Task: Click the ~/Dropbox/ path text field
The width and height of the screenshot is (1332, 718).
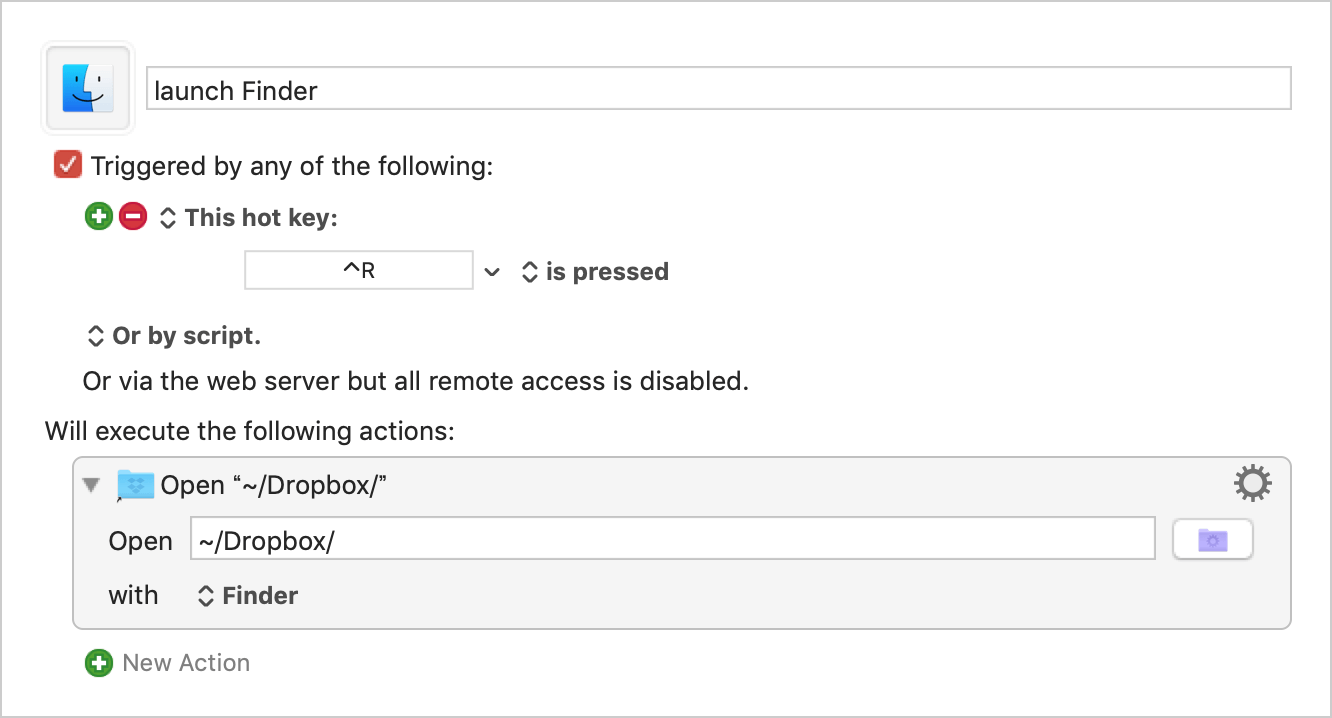Action: coord(673,540)
